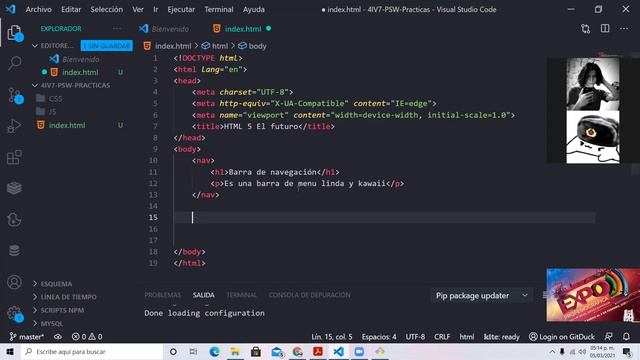Click the stacked layers icon in activity bar
The image size is (640, 360).
[14, 188]
